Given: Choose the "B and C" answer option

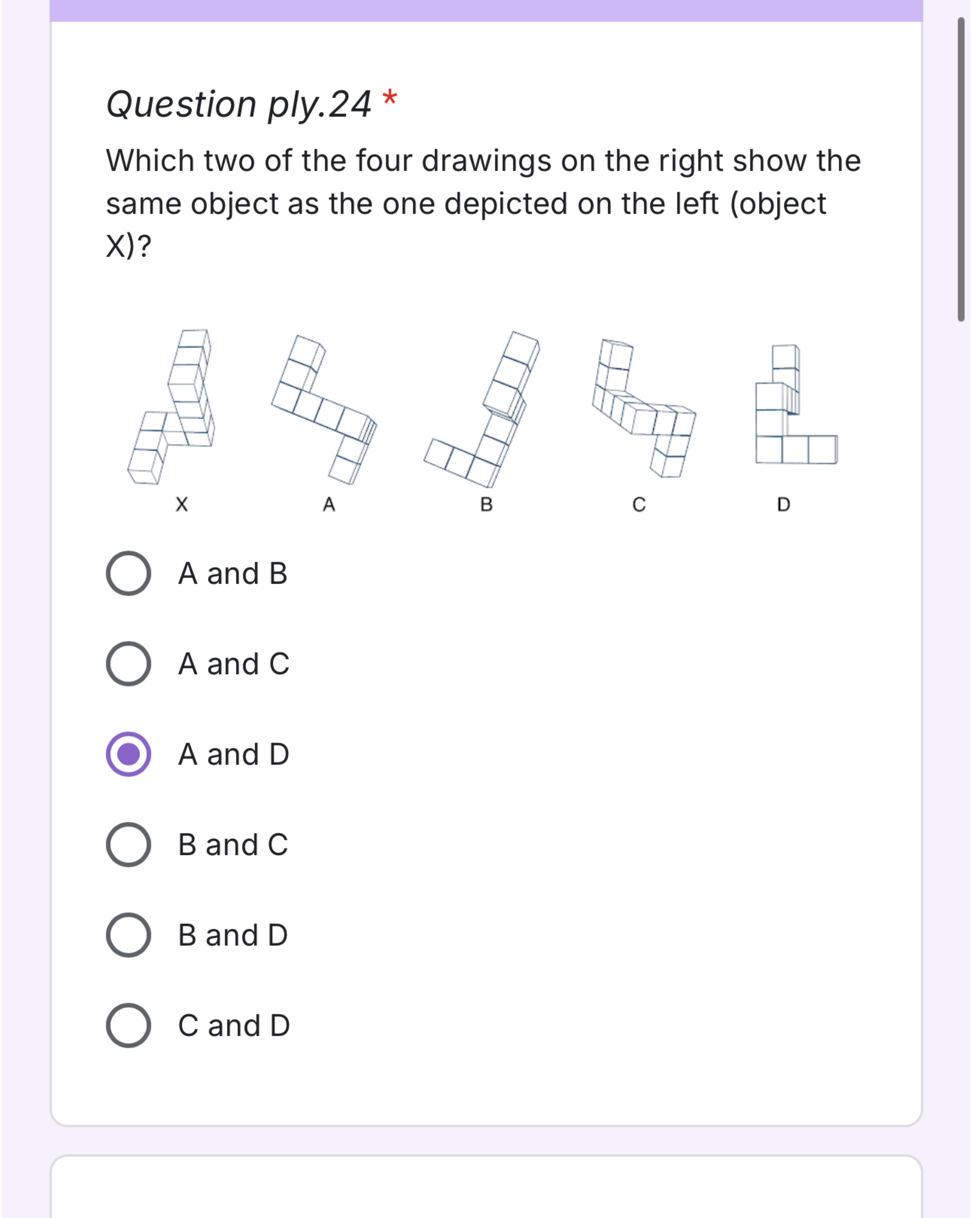Looking at the screenshot, I should 128,844.
